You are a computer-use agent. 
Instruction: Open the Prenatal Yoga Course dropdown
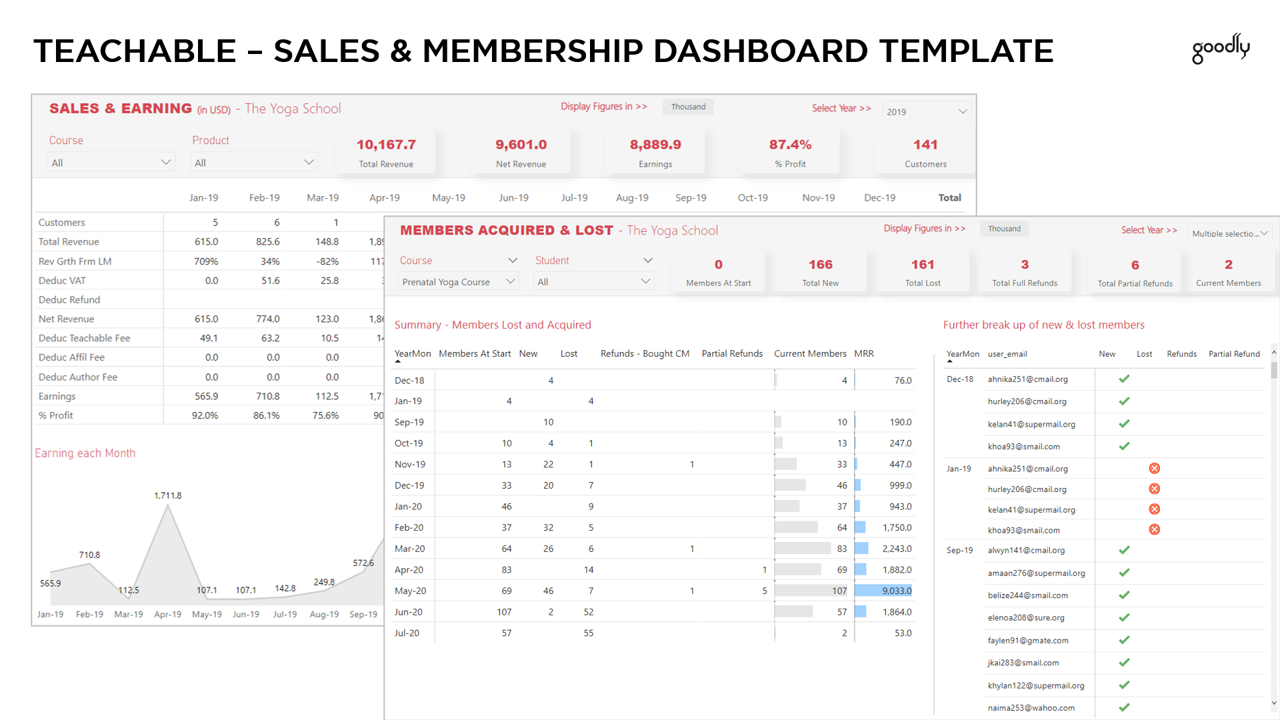[459, 282]
